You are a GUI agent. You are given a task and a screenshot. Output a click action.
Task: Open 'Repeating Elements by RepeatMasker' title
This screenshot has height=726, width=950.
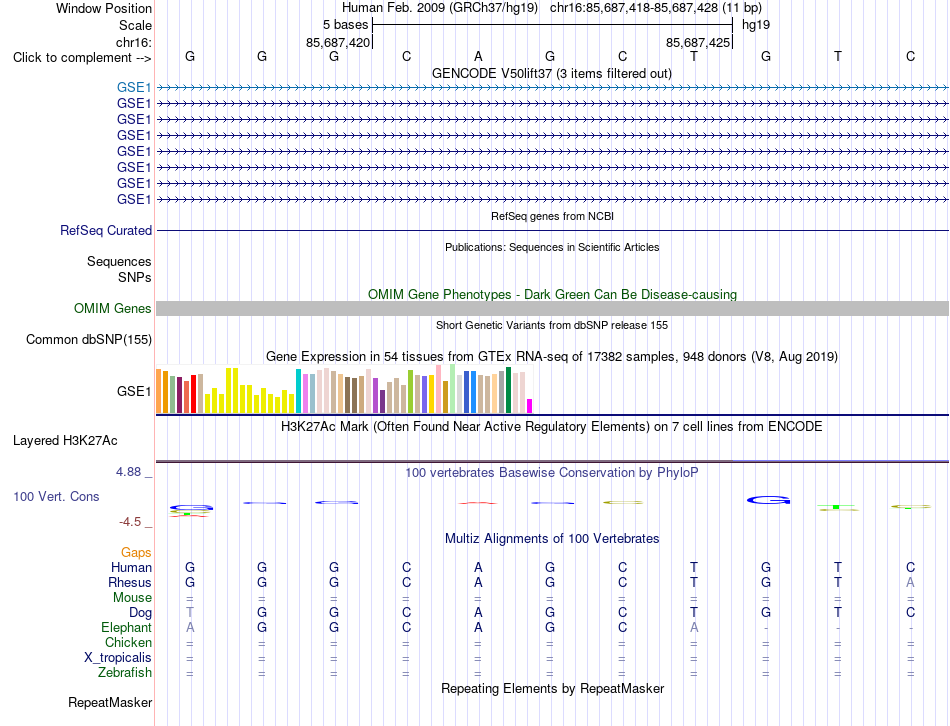552,689
